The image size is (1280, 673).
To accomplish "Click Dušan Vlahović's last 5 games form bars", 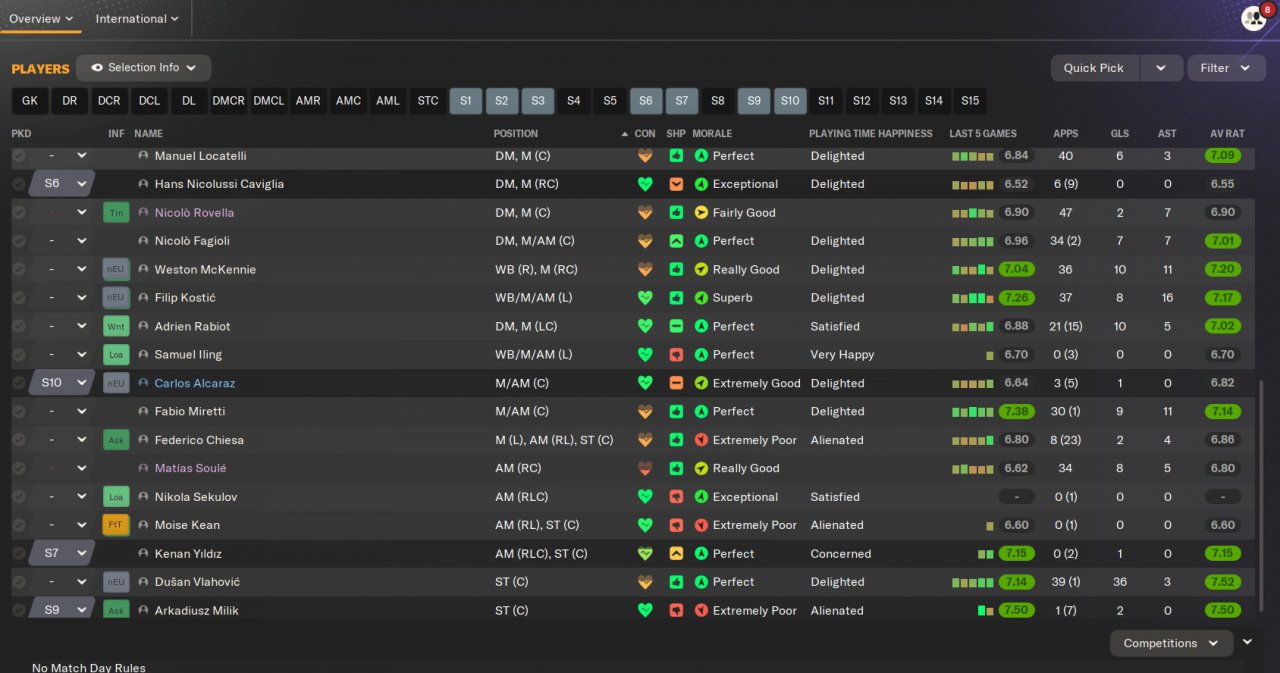I will 973,582.
